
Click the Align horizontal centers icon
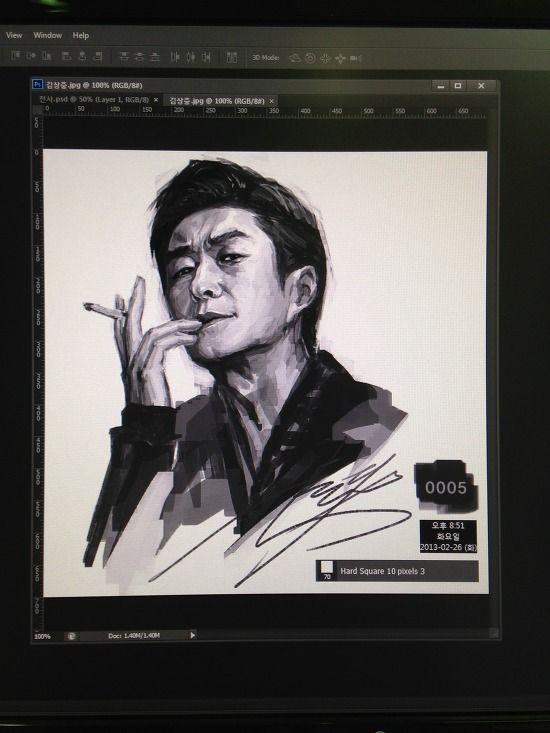click(82, 56)
